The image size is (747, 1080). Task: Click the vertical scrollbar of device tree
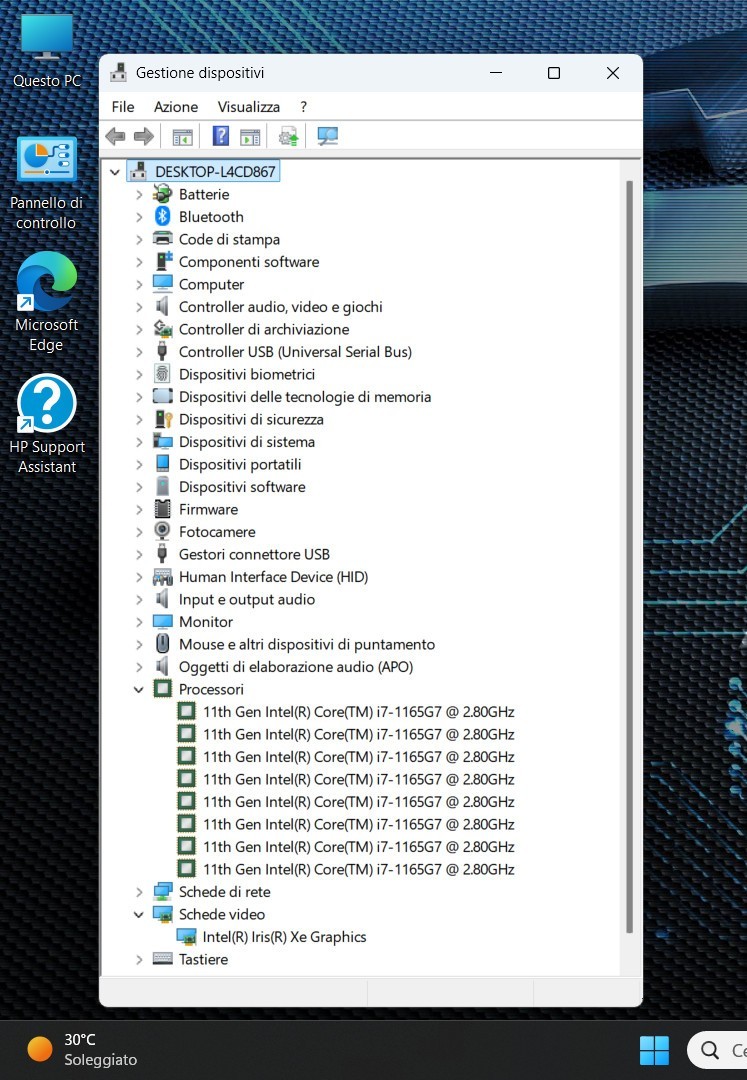point(629,558)
